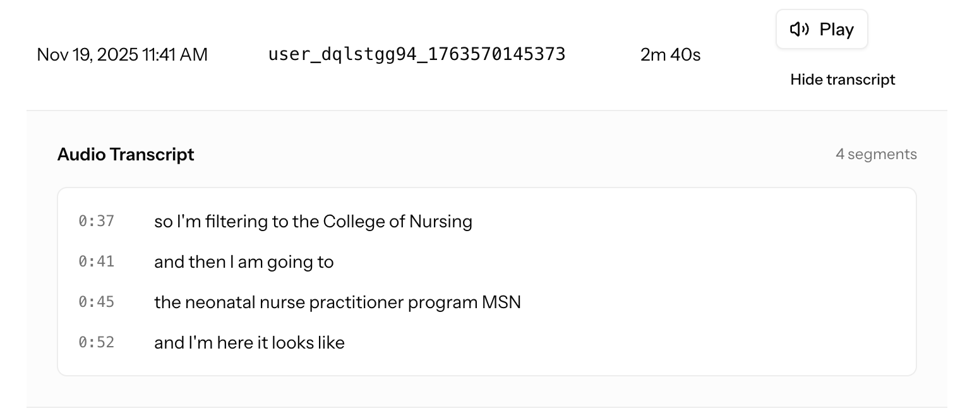Click the "4 segments" count label
Viewport: 960px width, 413px height.
(x=876, y=154)
